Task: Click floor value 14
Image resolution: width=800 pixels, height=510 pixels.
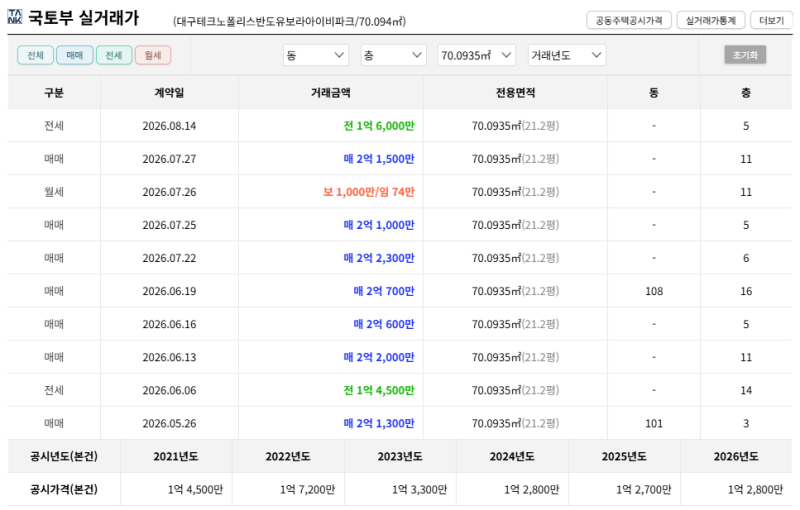Action: pyautogui.click(x=746, y=390)
